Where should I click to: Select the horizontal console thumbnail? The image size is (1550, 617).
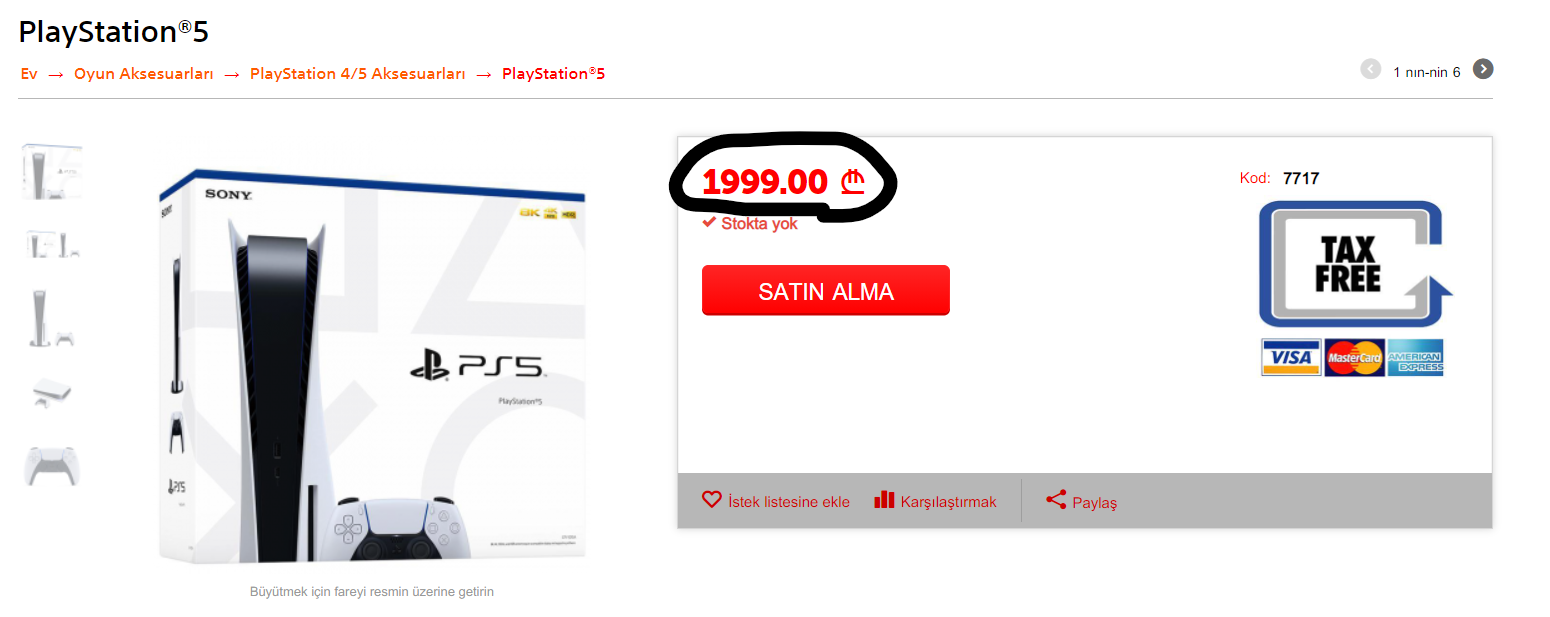(x=52, y=392)
